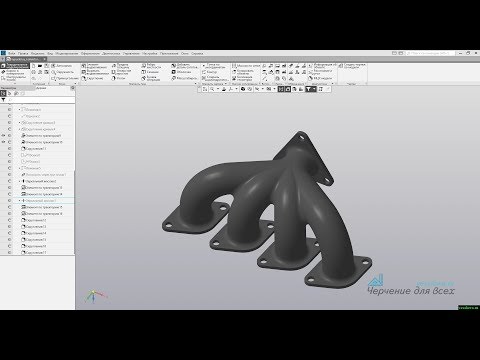
Task: Select the Скругление fillet command in ribbon
Action: [93, 78]
